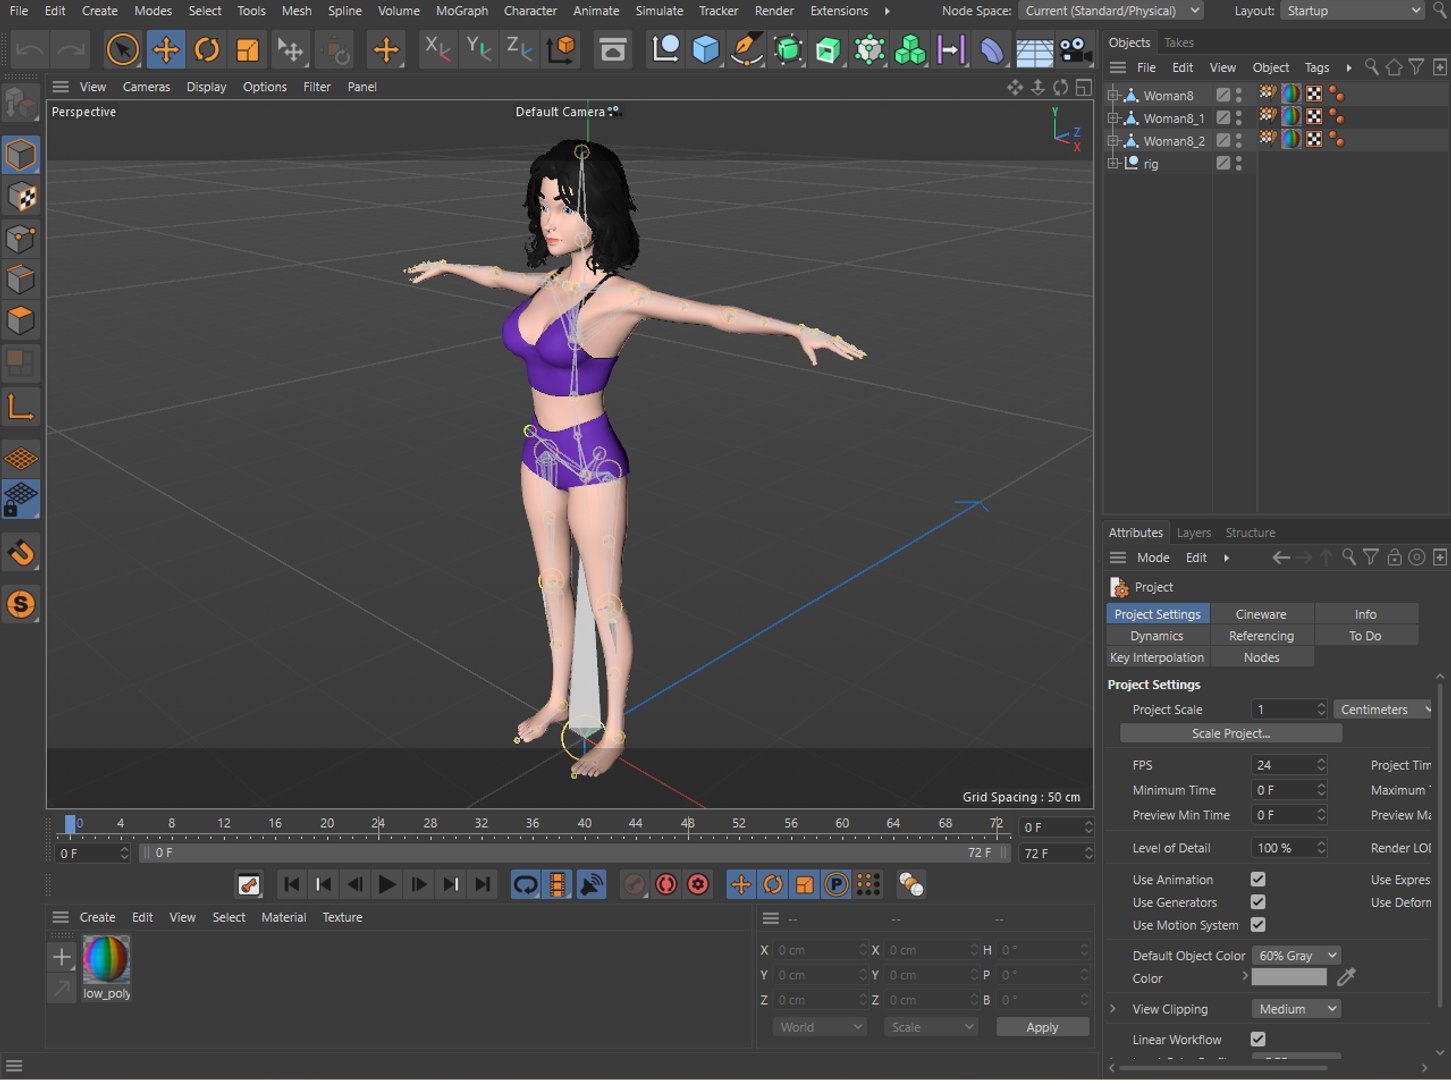1451x1080 pixels.
Task: Open the MoGraph Cloner icon
Action: click(910, 49)
